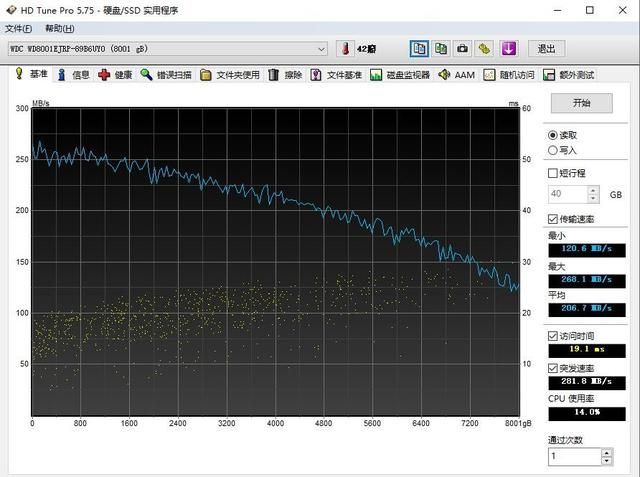
Task: Open the 擦除 erase tab
Action: coord(286,75)
